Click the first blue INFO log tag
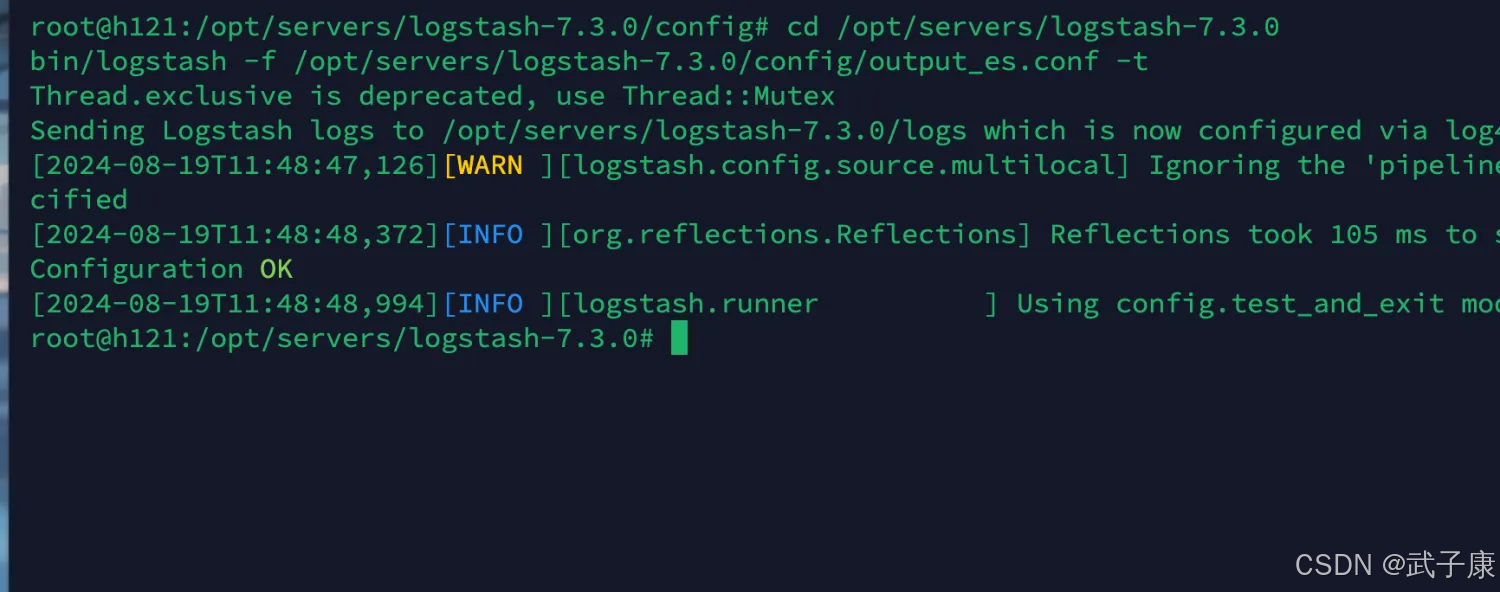This screenshot has height=592, width=1500. point(490,235)
